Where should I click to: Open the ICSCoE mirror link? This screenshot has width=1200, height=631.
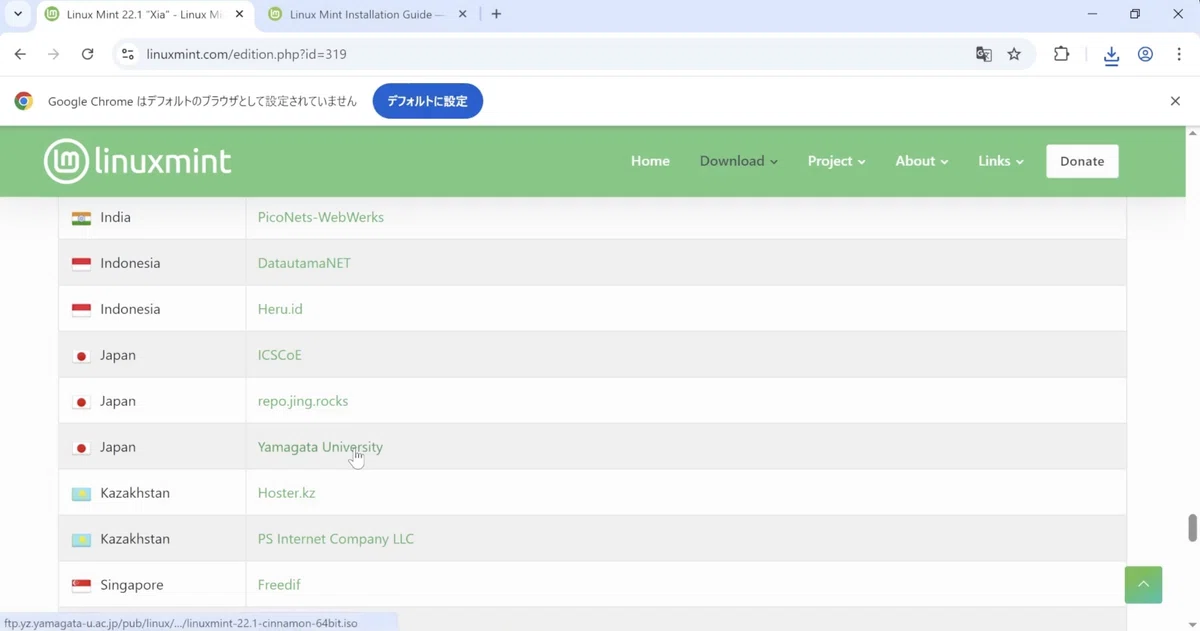point(279,355)
